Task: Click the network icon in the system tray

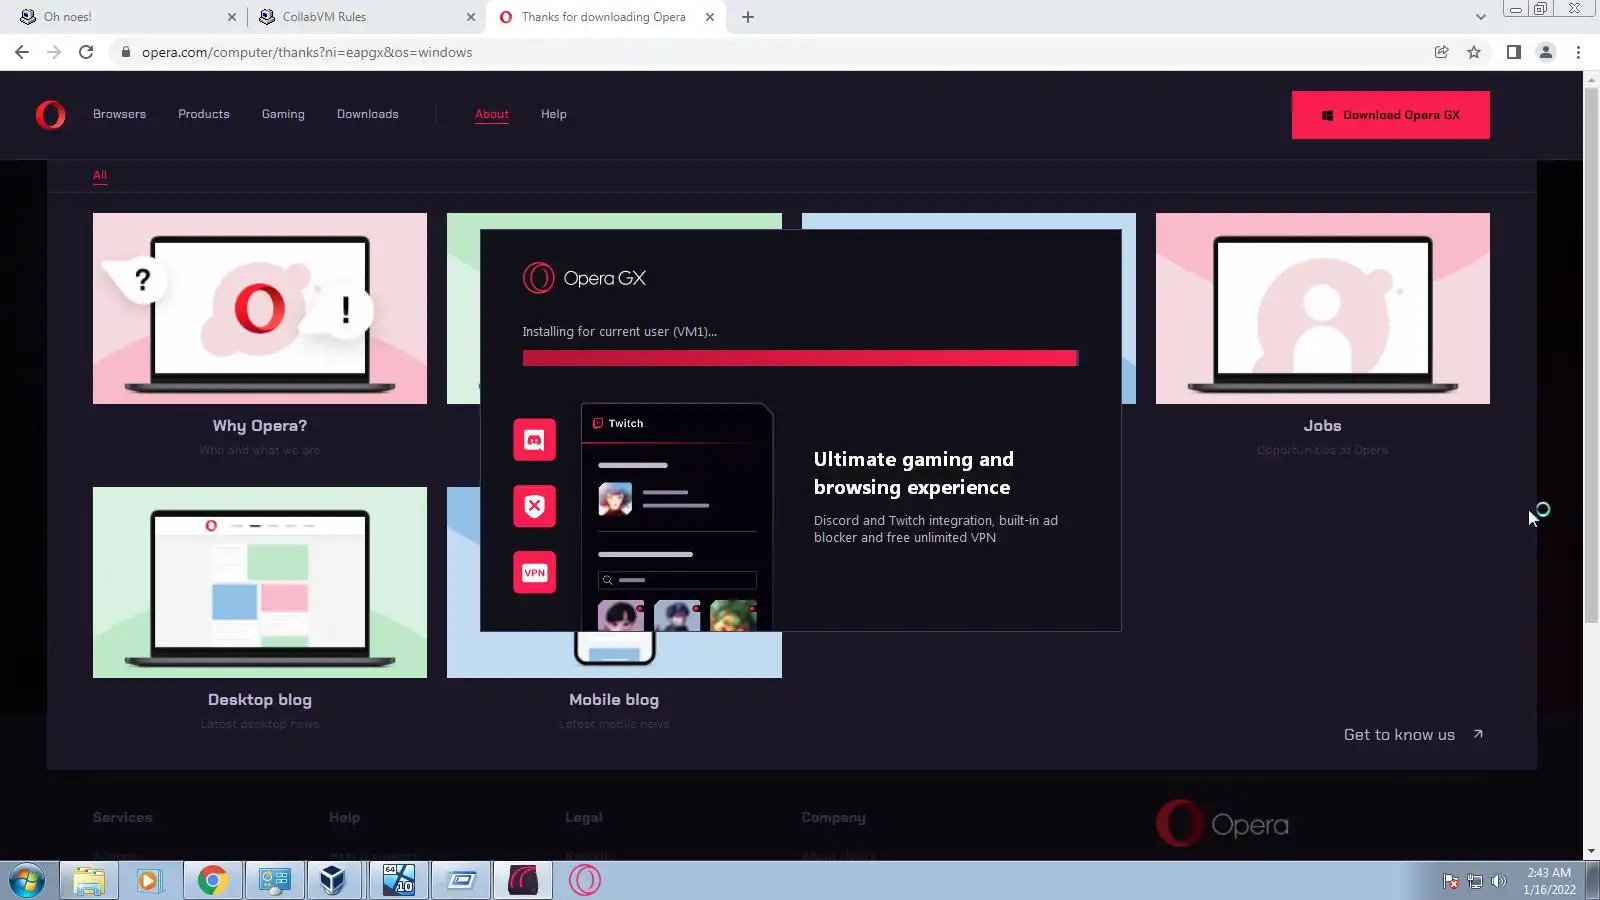Action: [1475, 881]
